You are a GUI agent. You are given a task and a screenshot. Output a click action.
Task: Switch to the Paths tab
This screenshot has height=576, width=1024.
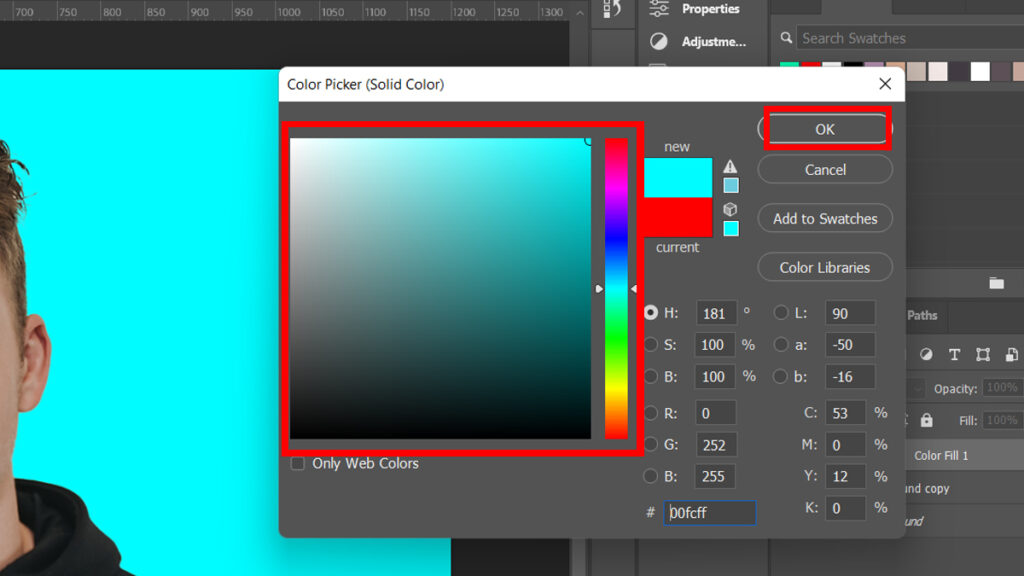coord(922,315)
